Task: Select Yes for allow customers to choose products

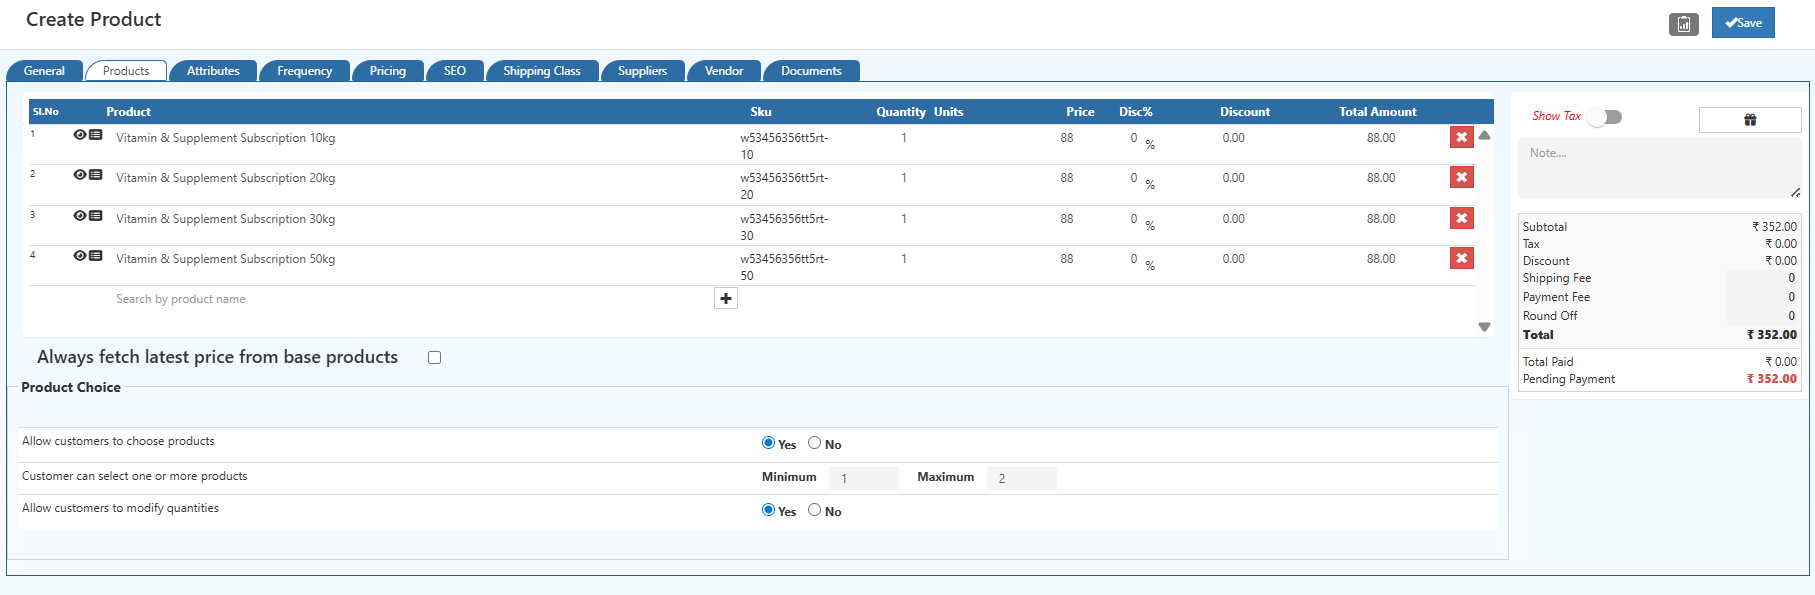Action: point(768,443)
